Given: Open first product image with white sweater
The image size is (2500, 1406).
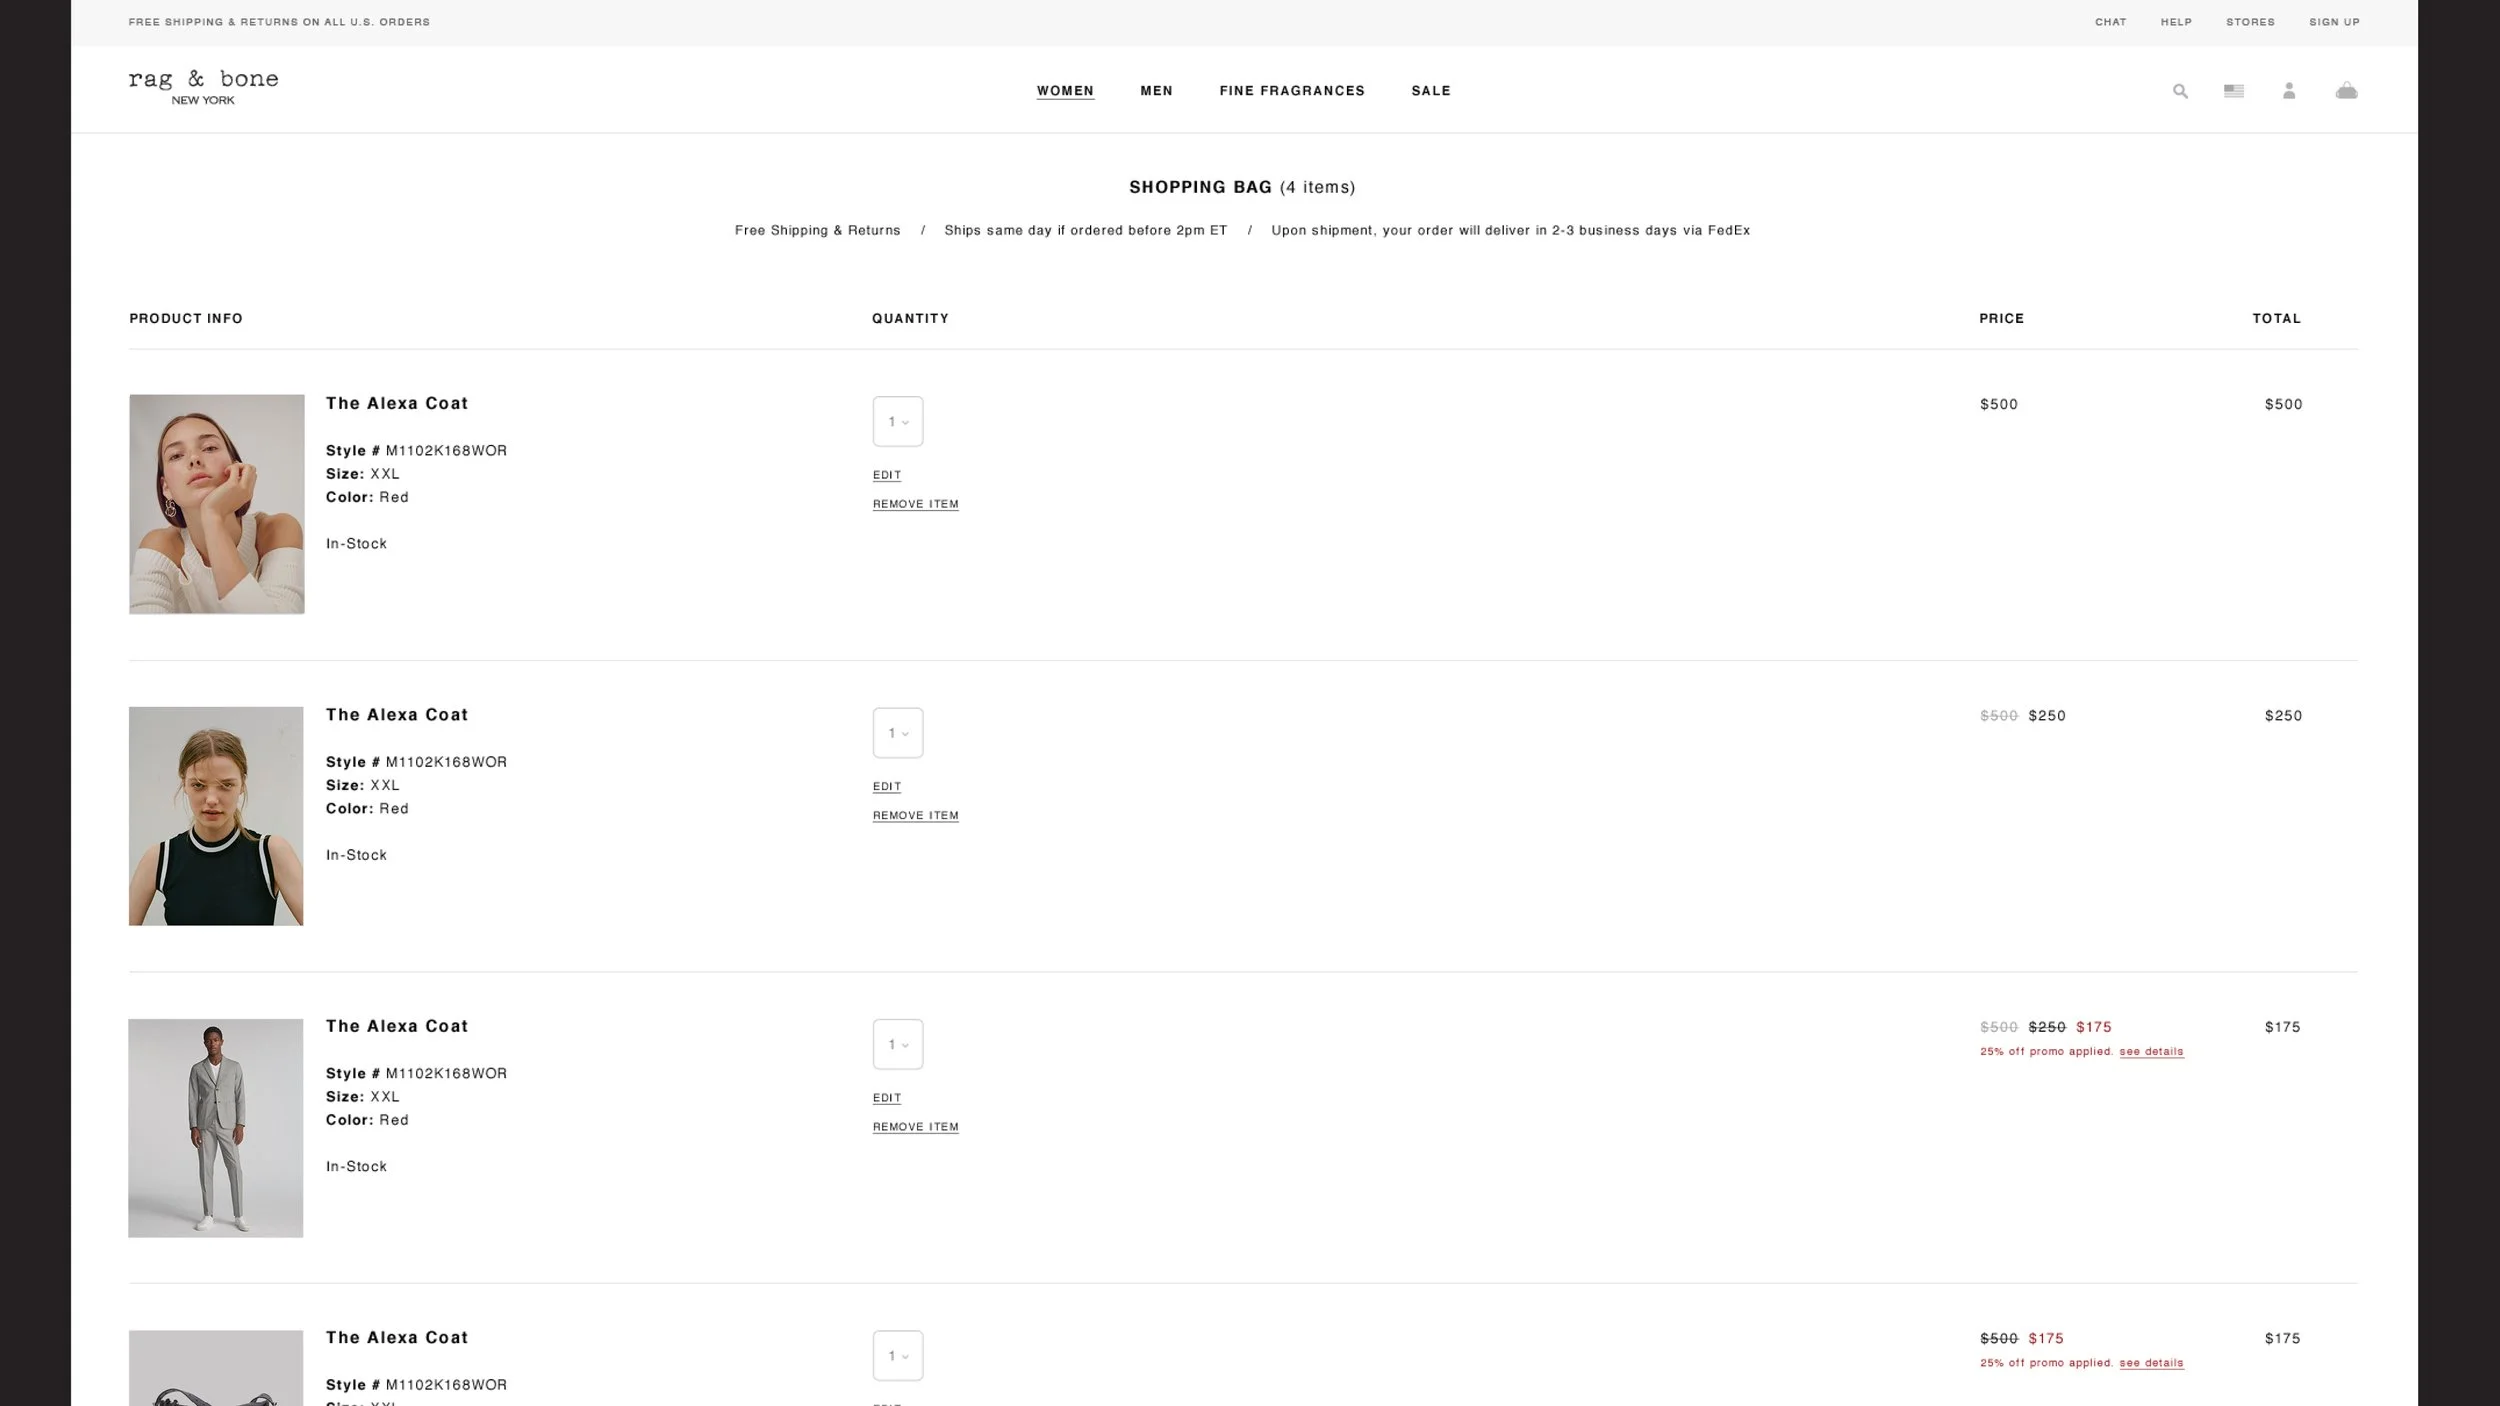Looking at the screenshot, I should point(216,504).
